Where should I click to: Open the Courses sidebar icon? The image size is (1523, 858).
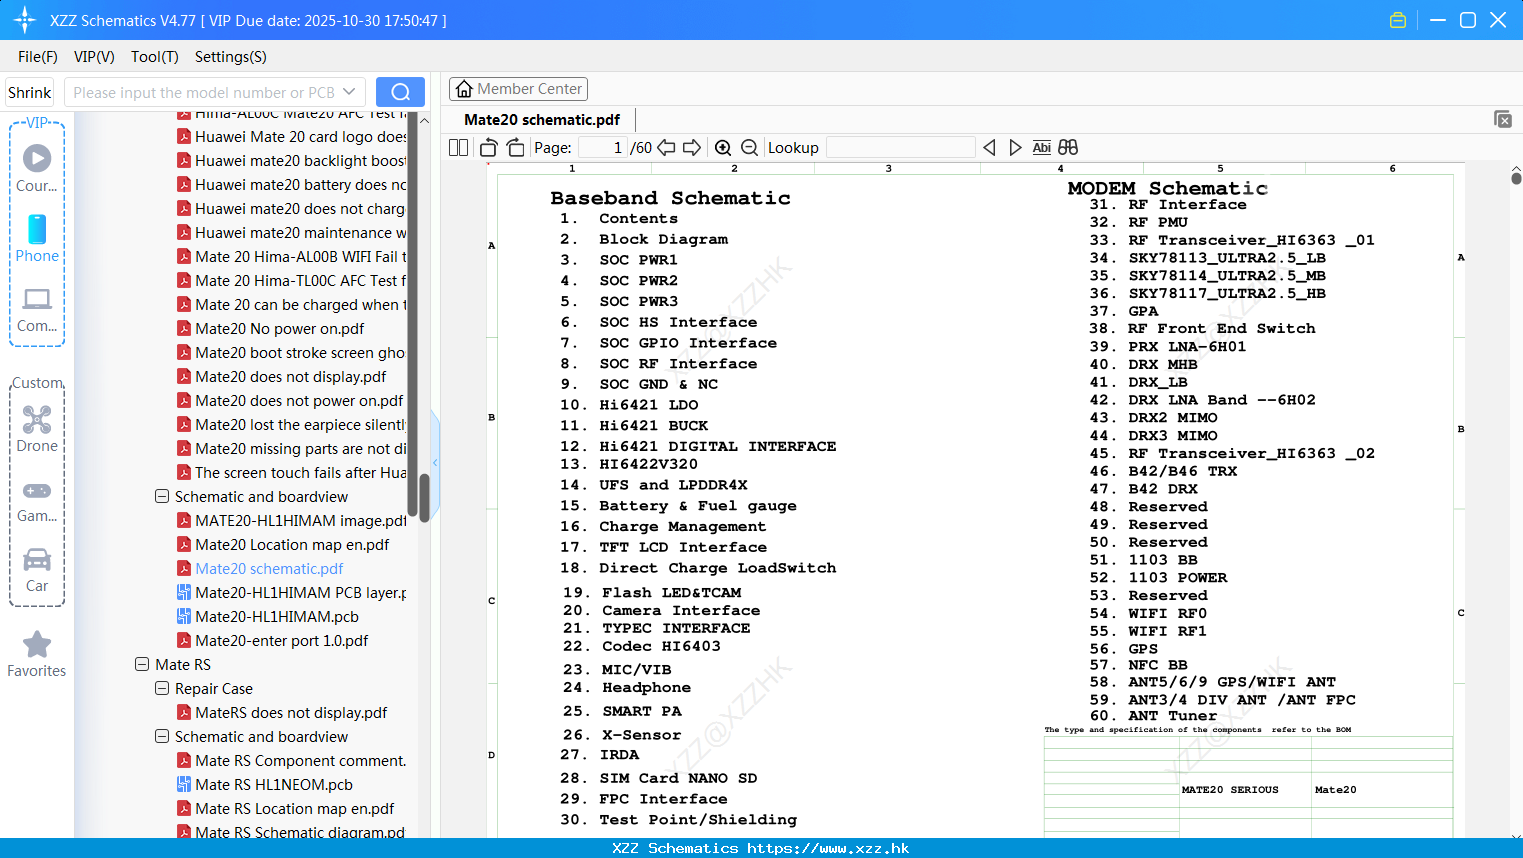37,167
